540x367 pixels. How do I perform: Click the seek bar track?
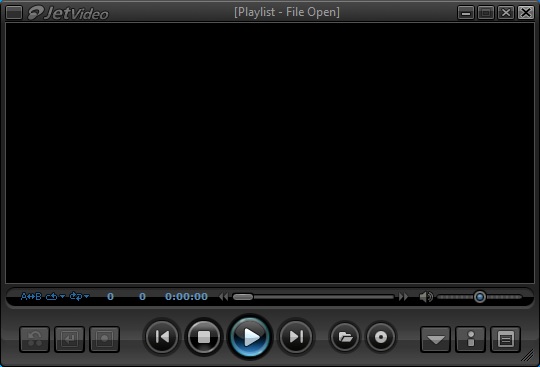point(313,297)
